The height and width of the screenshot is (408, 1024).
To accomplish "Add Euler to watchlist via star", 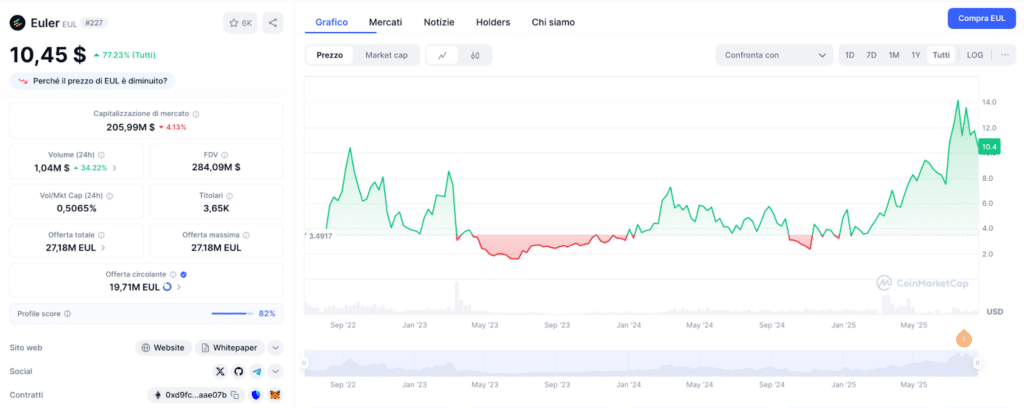I will pos(240,23).
